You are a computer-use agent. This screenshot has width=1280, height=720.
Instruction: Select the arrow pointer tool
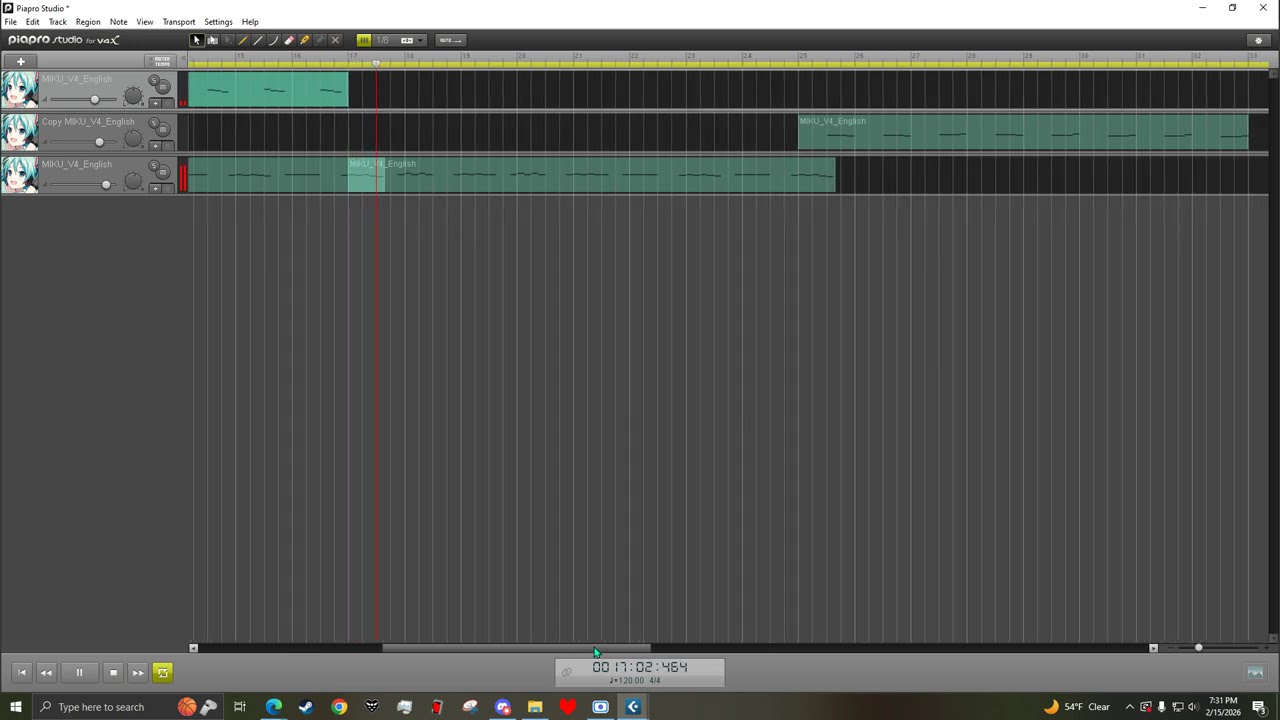[197, 40]
